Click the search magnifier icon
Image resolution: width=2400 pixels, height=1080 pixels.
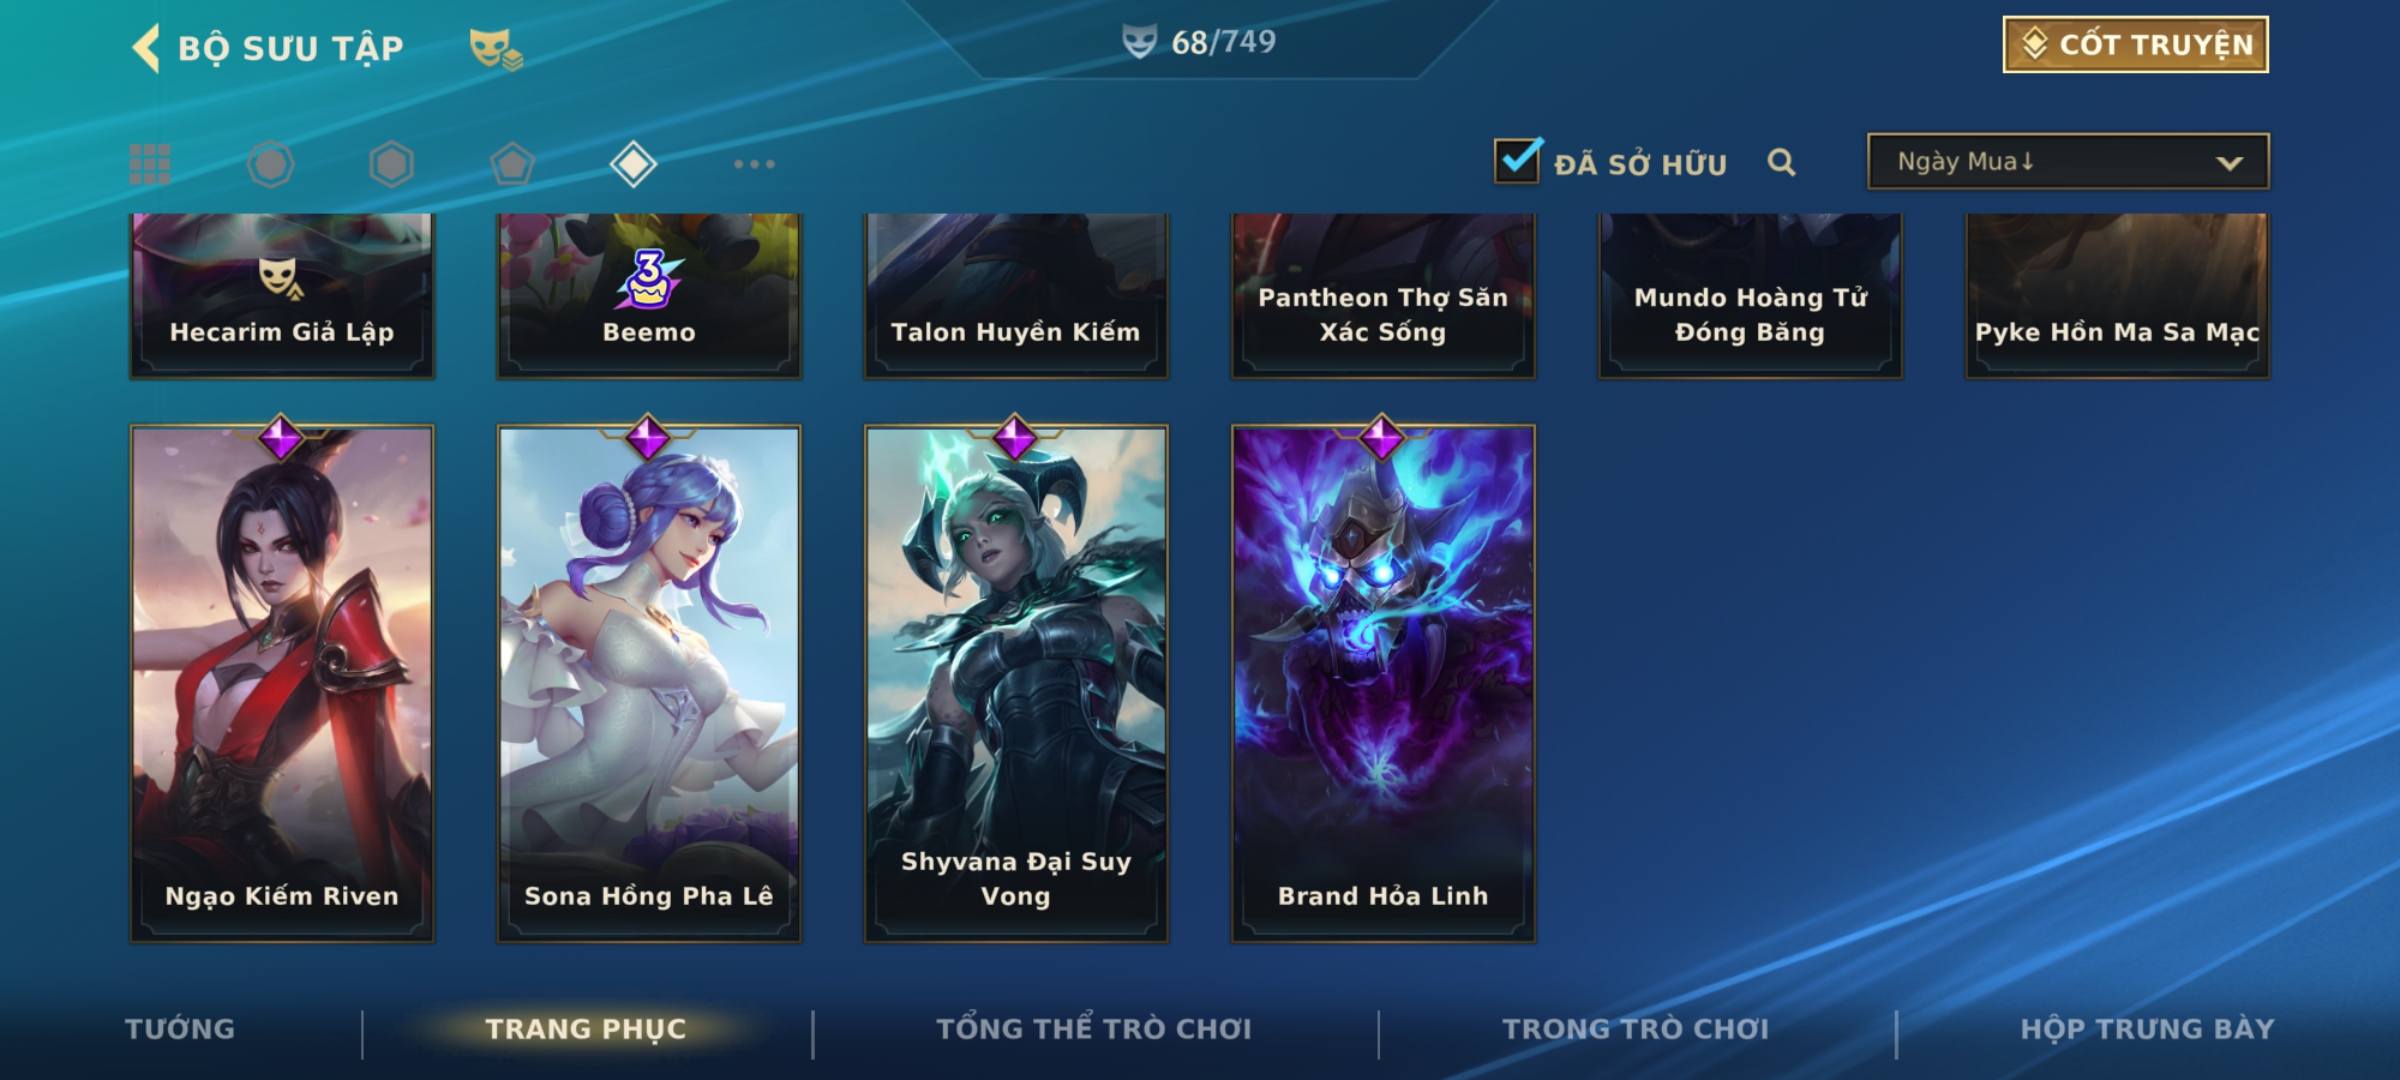click(1781, 162)
